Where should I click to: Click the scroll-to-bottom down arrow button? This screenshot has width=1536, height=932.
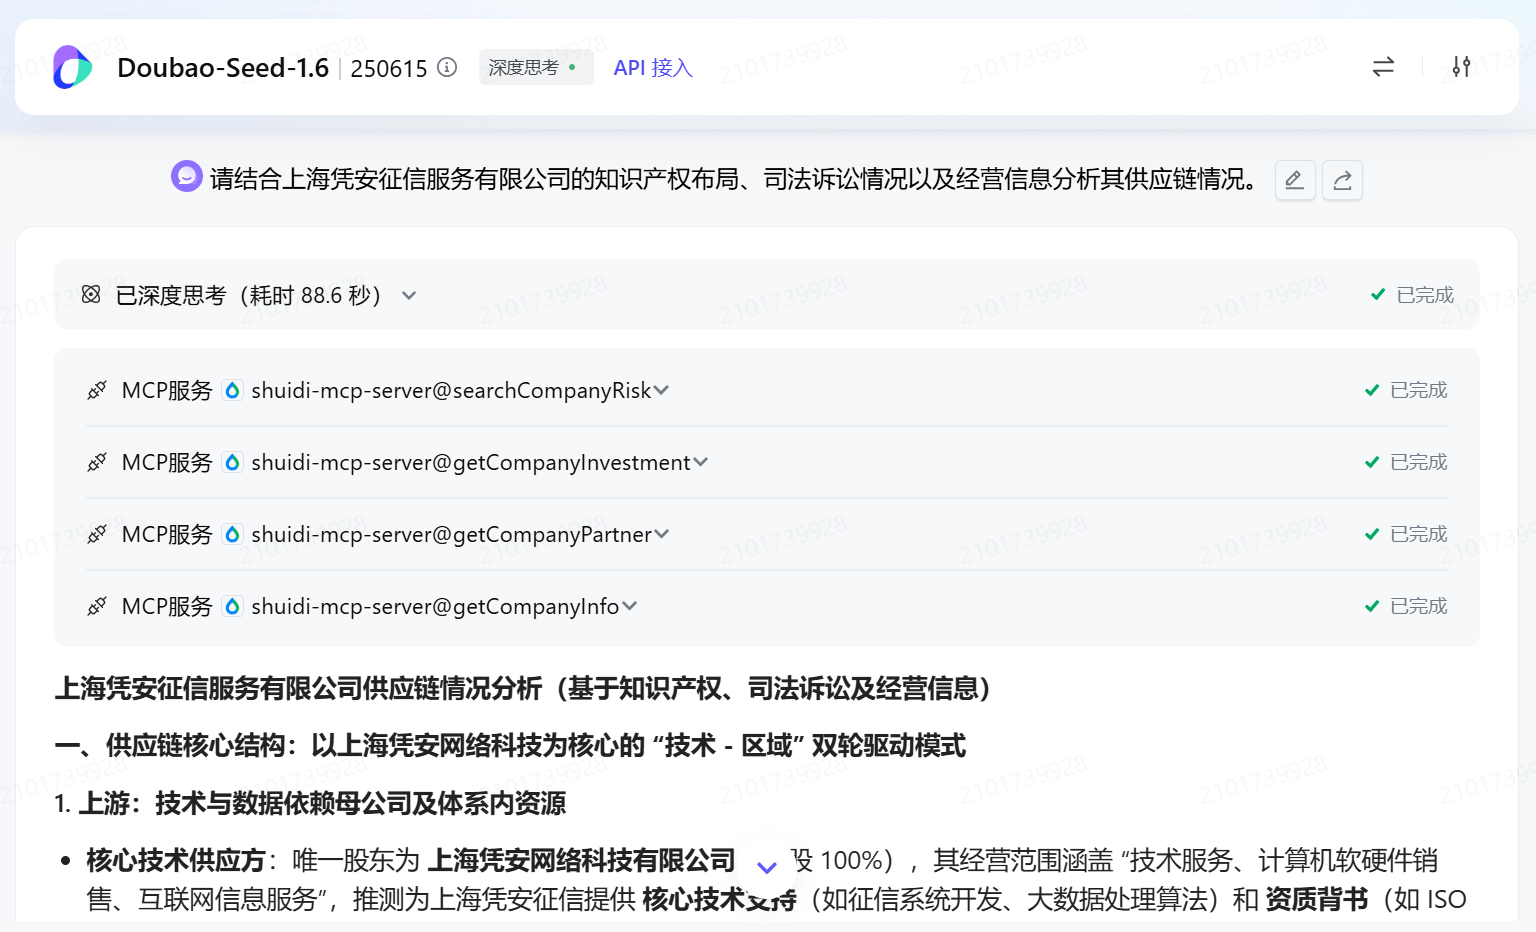(767, 866)
